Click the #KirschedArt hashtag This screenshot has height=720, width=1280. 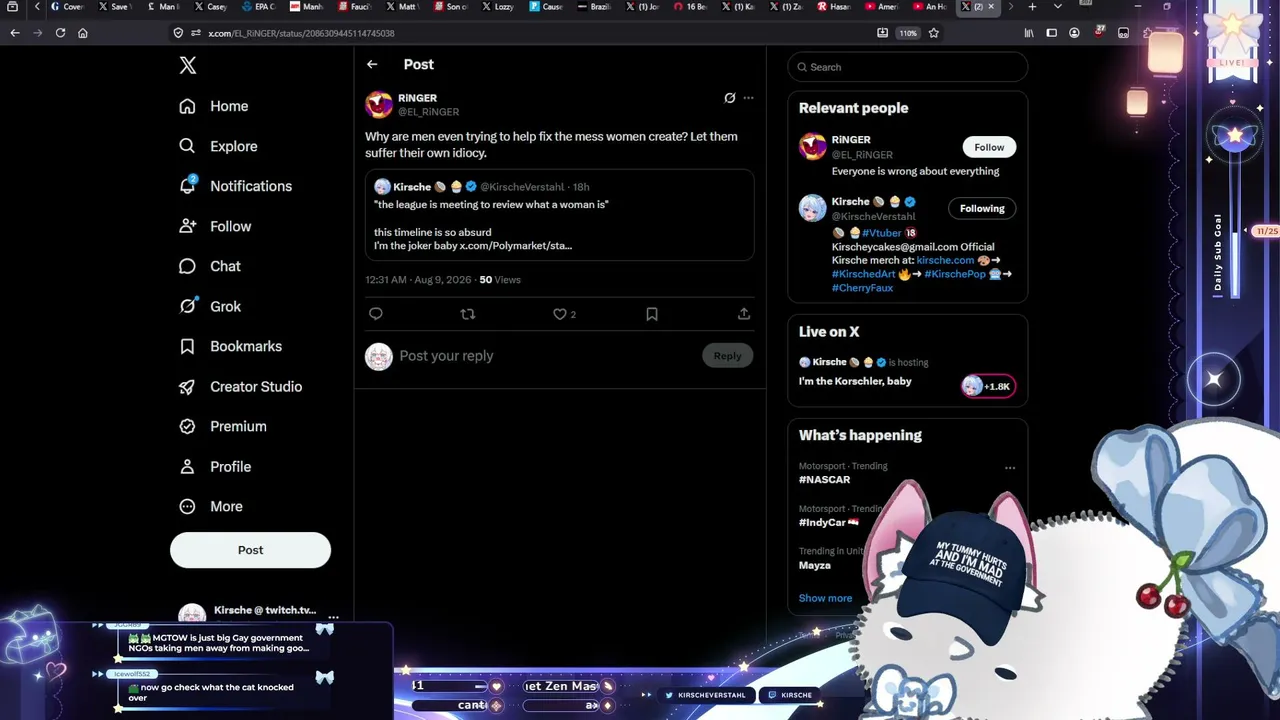coord(864,274)
